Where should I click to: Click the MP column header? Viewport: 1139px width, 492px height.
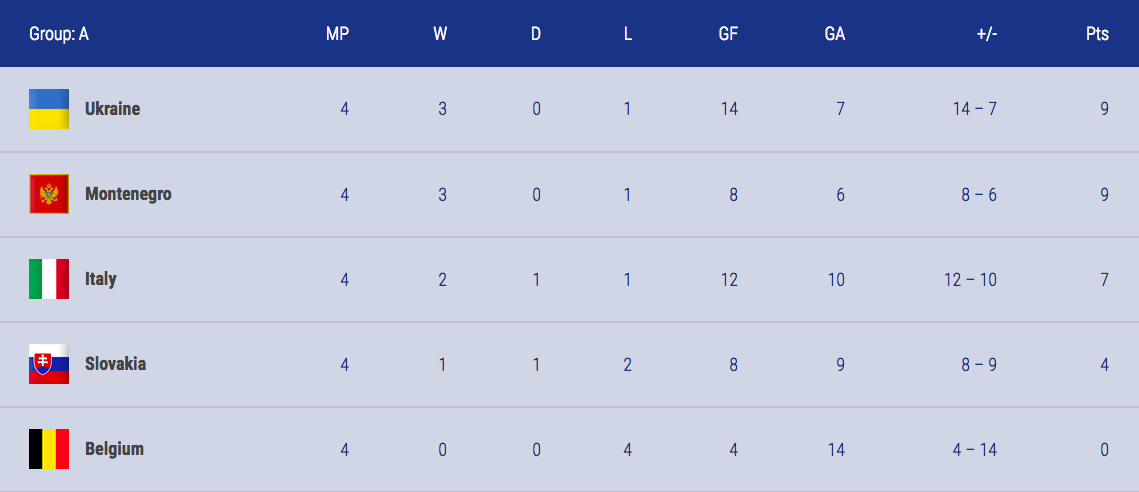338,34
